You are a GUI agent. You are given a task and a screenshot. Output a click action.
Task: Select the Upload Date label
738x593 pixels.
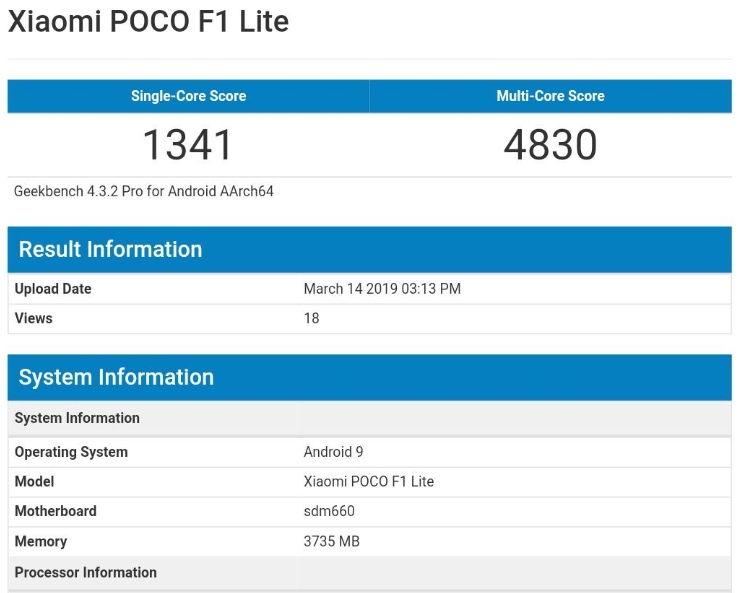[x=53, y=288]
